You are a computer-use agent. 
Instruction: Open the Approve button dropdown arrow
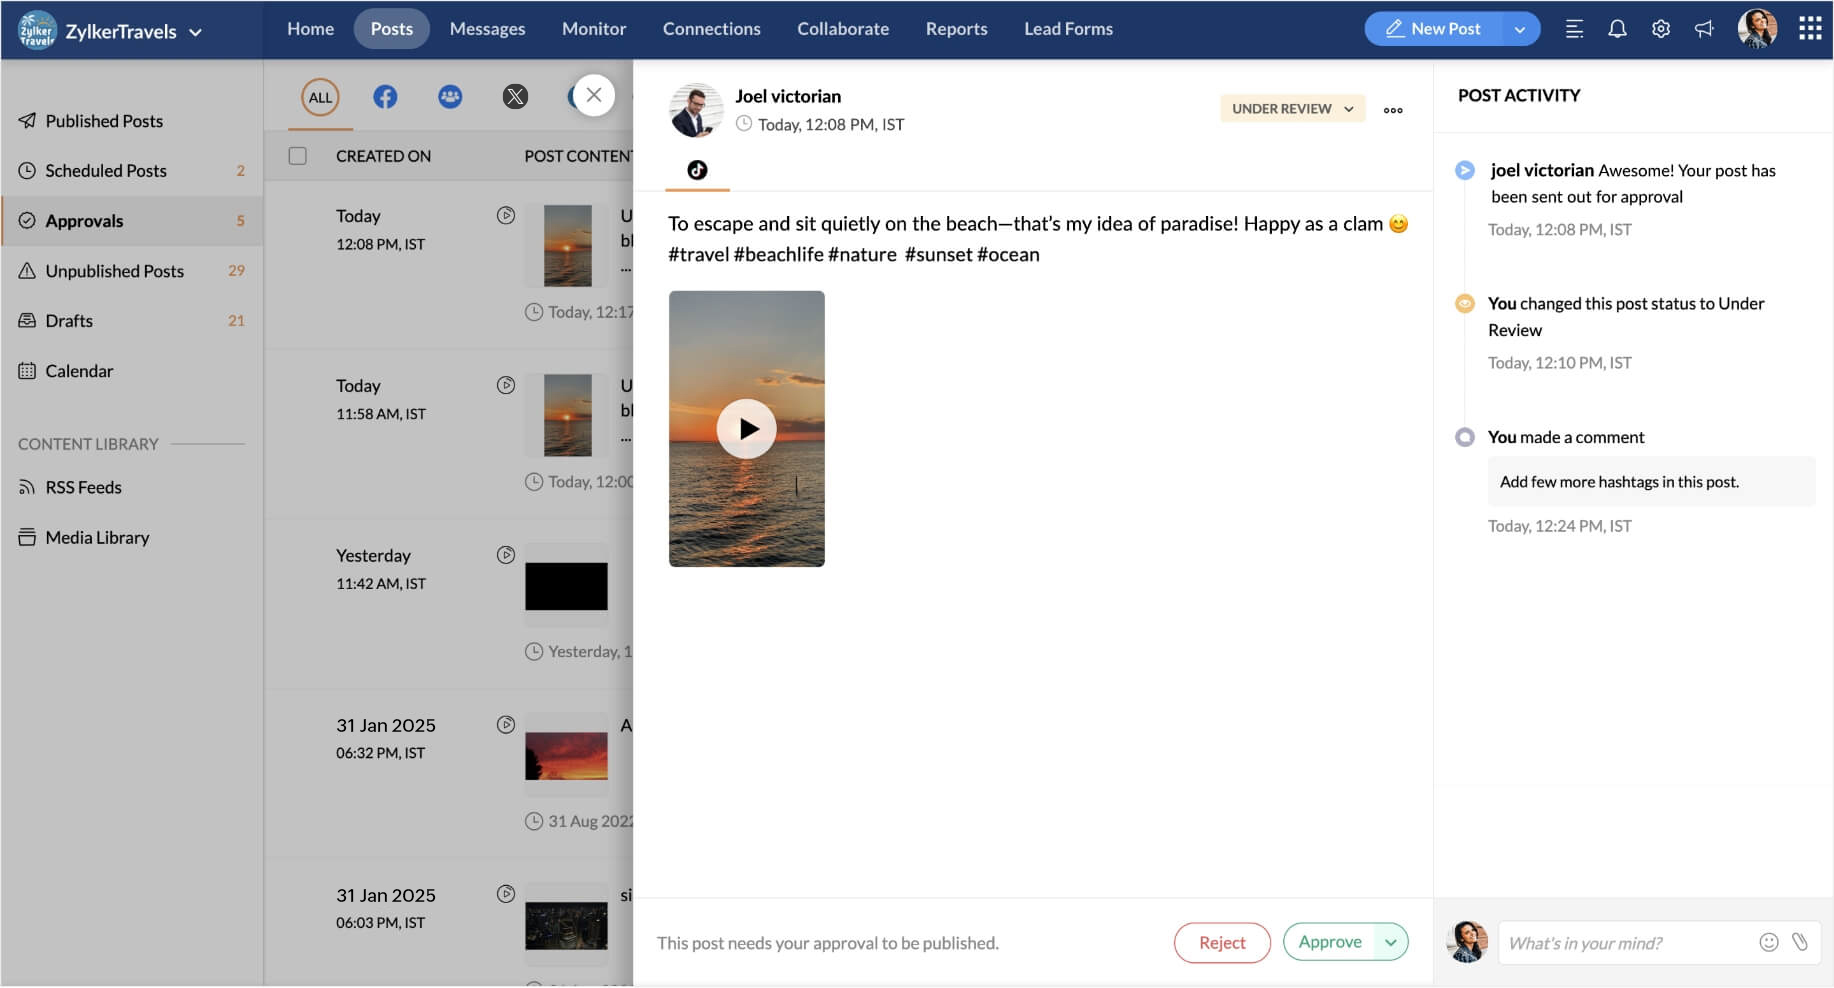click(1390, 942)
